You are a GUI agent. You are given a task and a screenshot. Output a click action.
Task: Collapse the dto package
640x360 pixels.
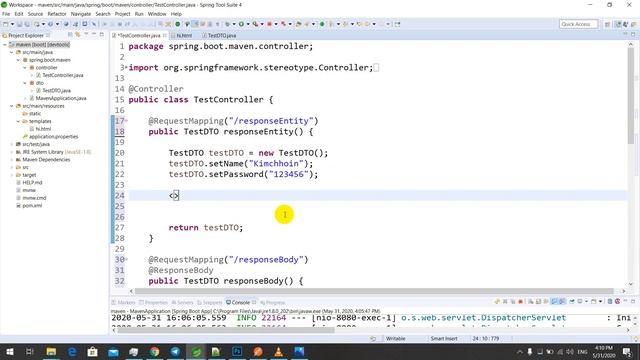pos(25,83)
